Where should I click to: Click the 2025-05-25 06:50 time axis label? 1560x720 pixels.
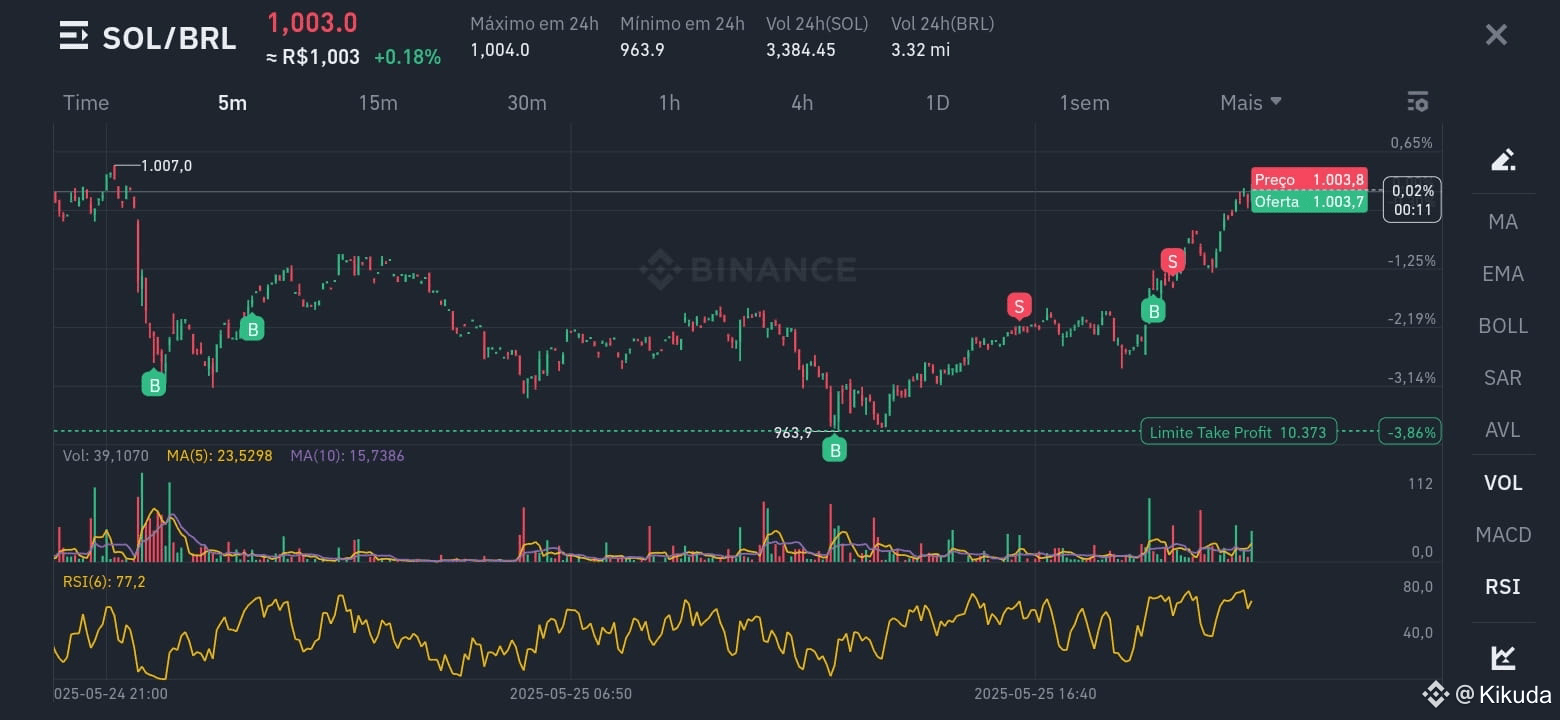coord(571,693)
